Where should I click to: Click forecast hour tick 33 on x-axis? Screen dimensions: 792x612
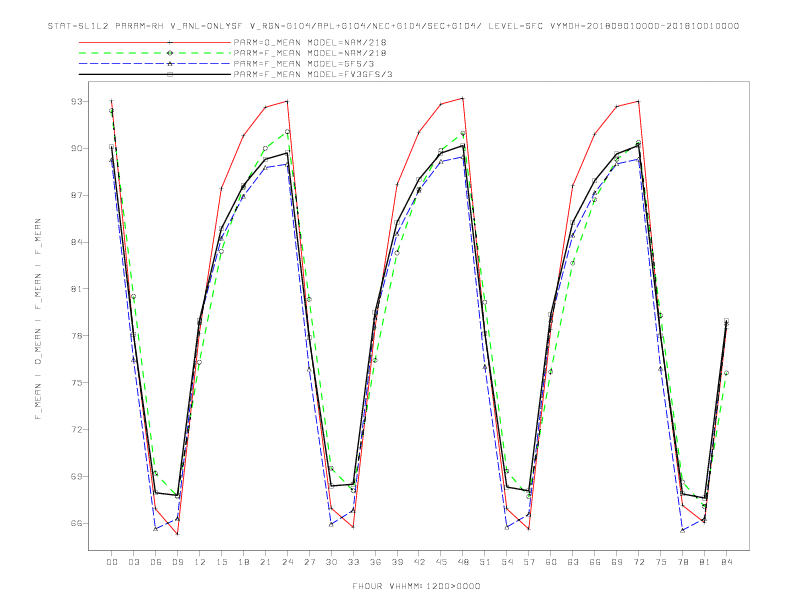click(353, 562)
